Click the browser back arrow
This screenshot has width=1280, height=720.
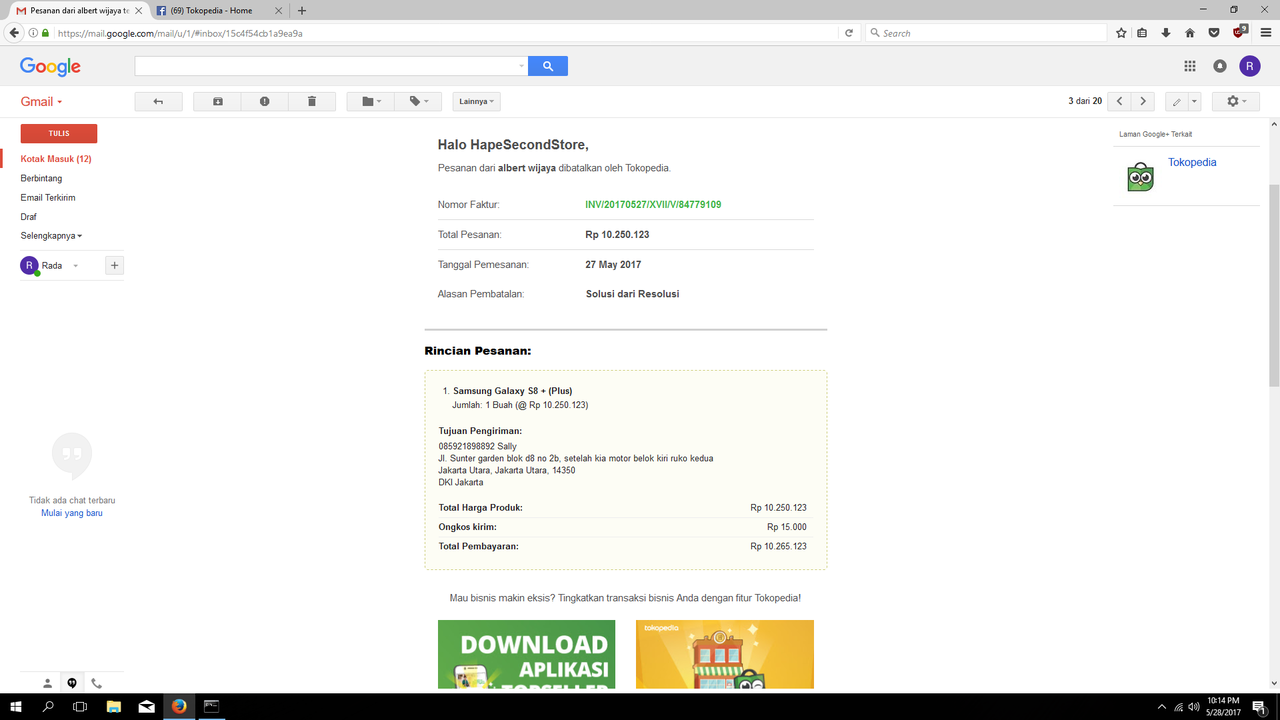tap(14, 33)
